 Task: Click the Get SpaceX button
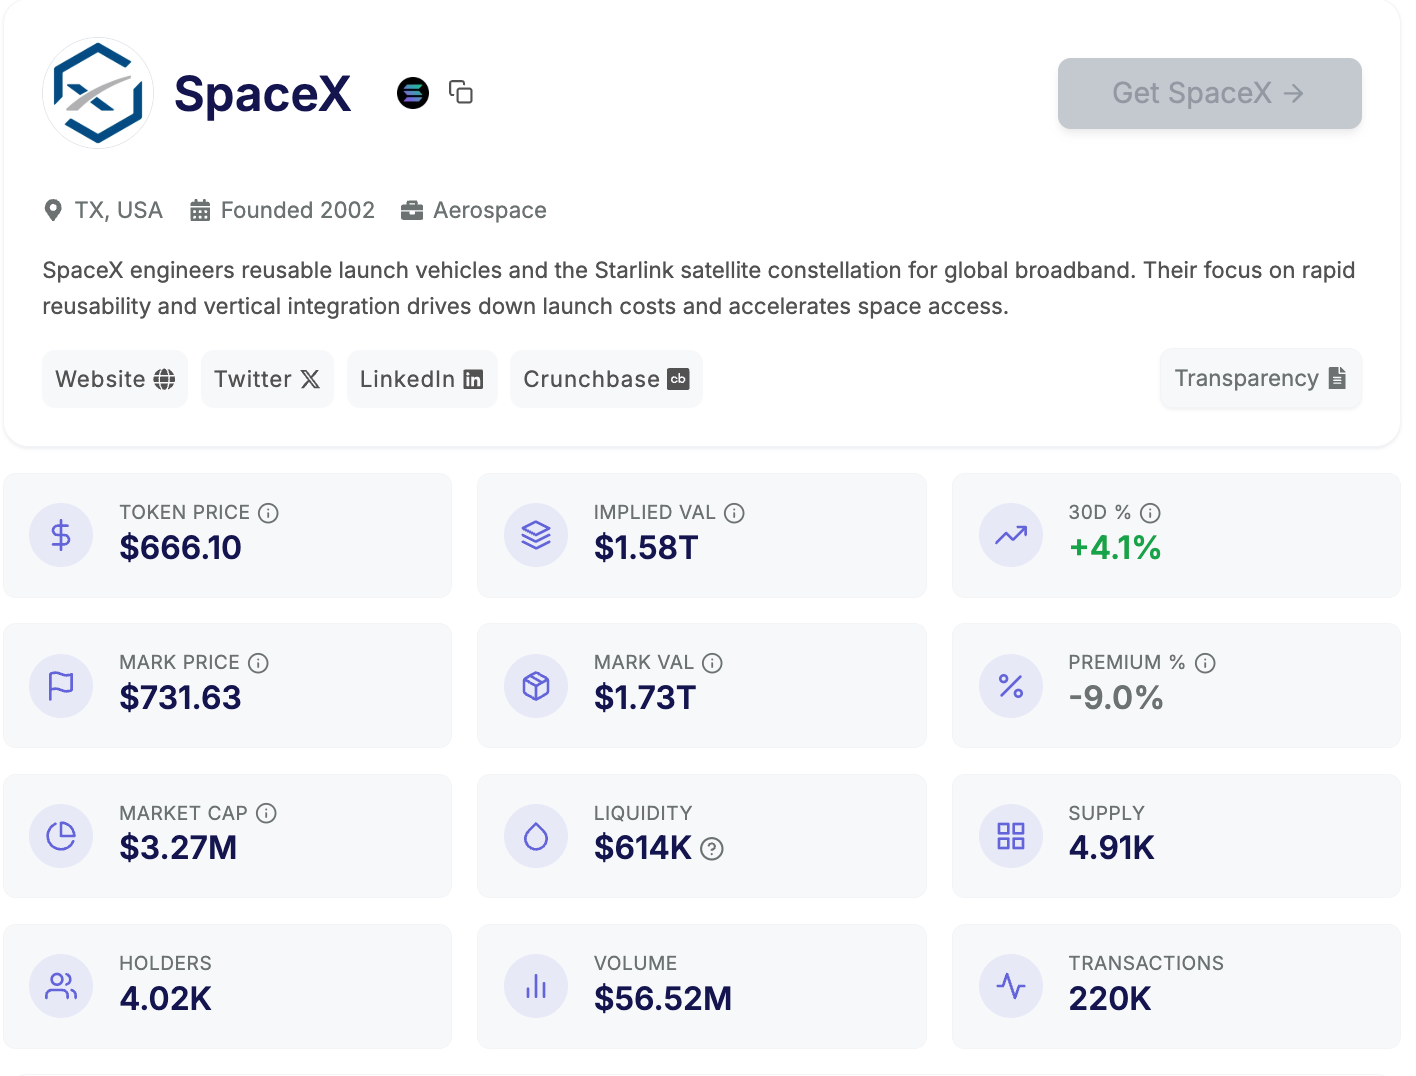[x=1209, y=93]
